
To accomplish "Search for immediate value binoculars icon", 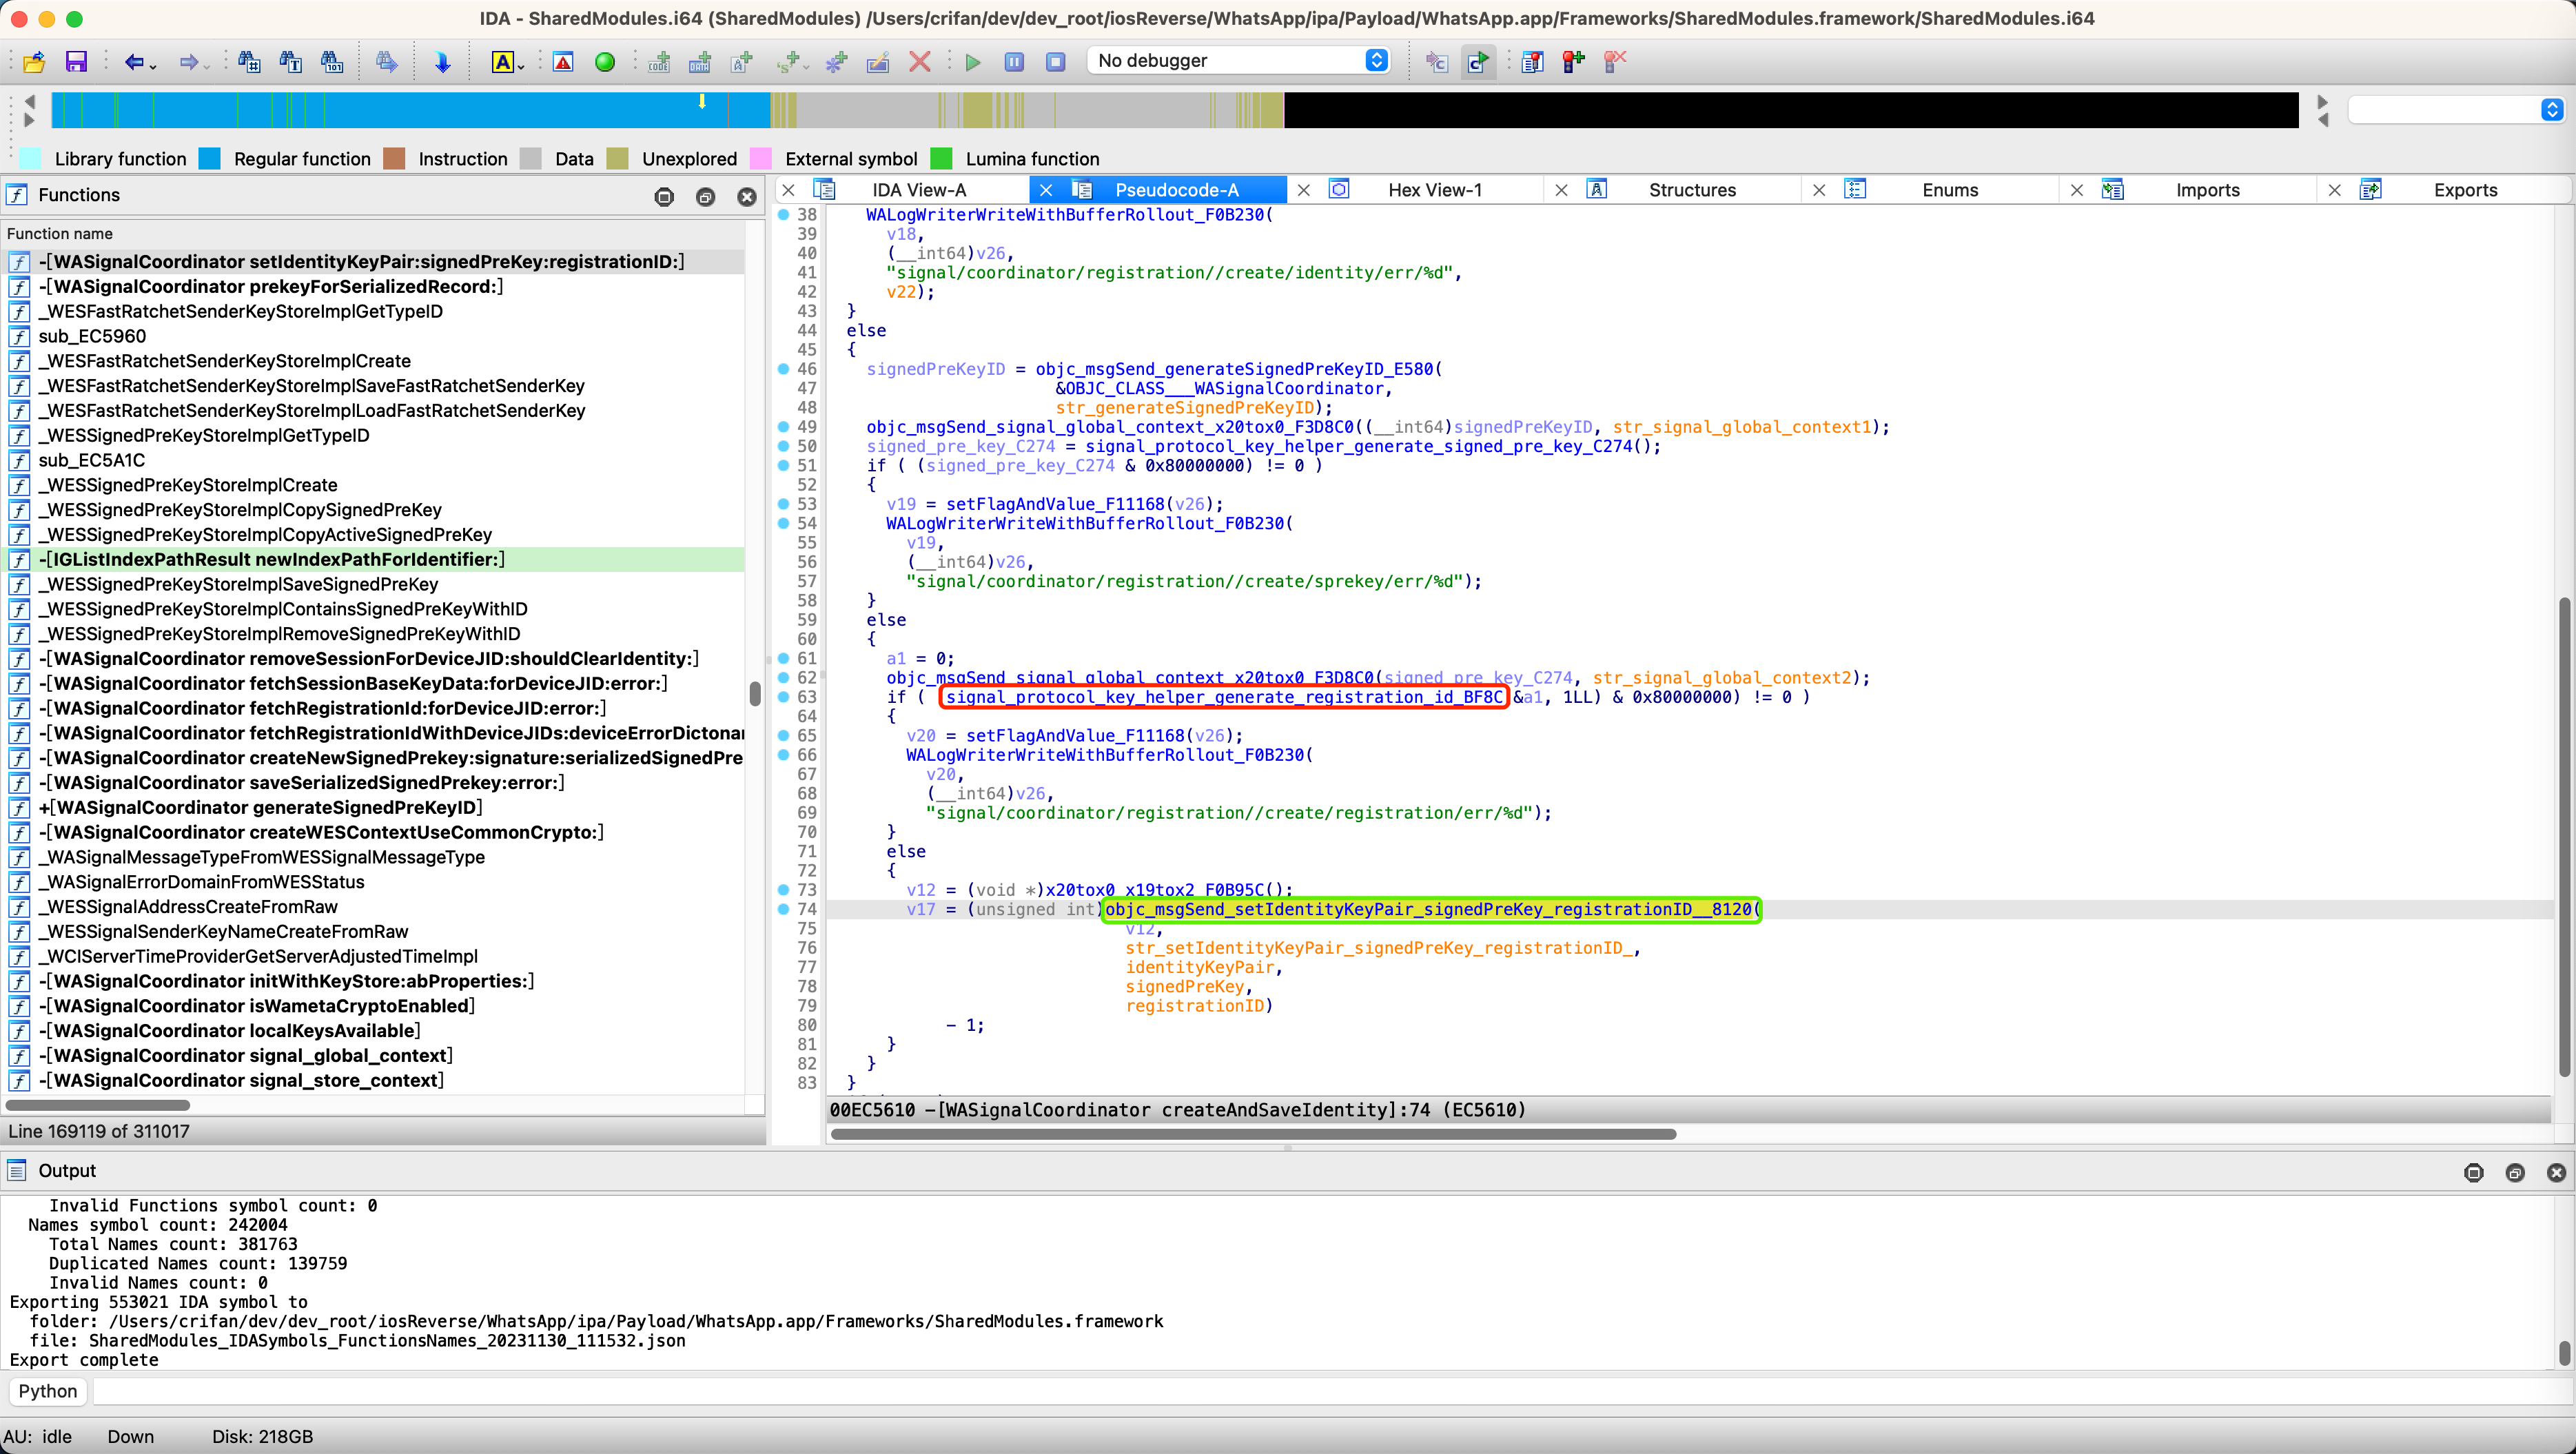I will (249, 62).
